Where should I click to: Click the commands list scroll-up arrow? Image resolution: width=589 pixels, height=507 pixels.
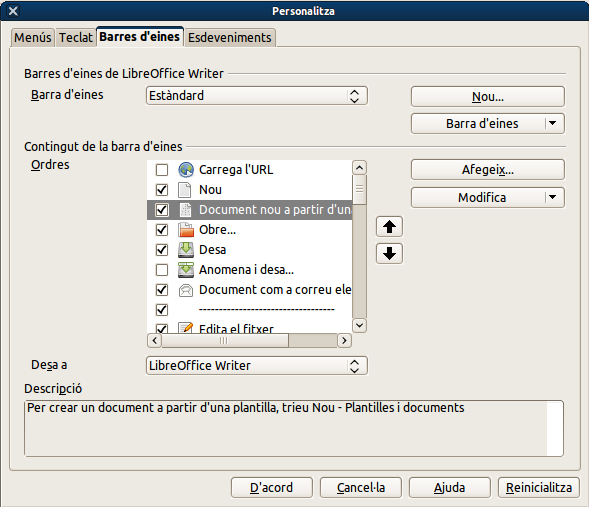click(x=359, y=167)
